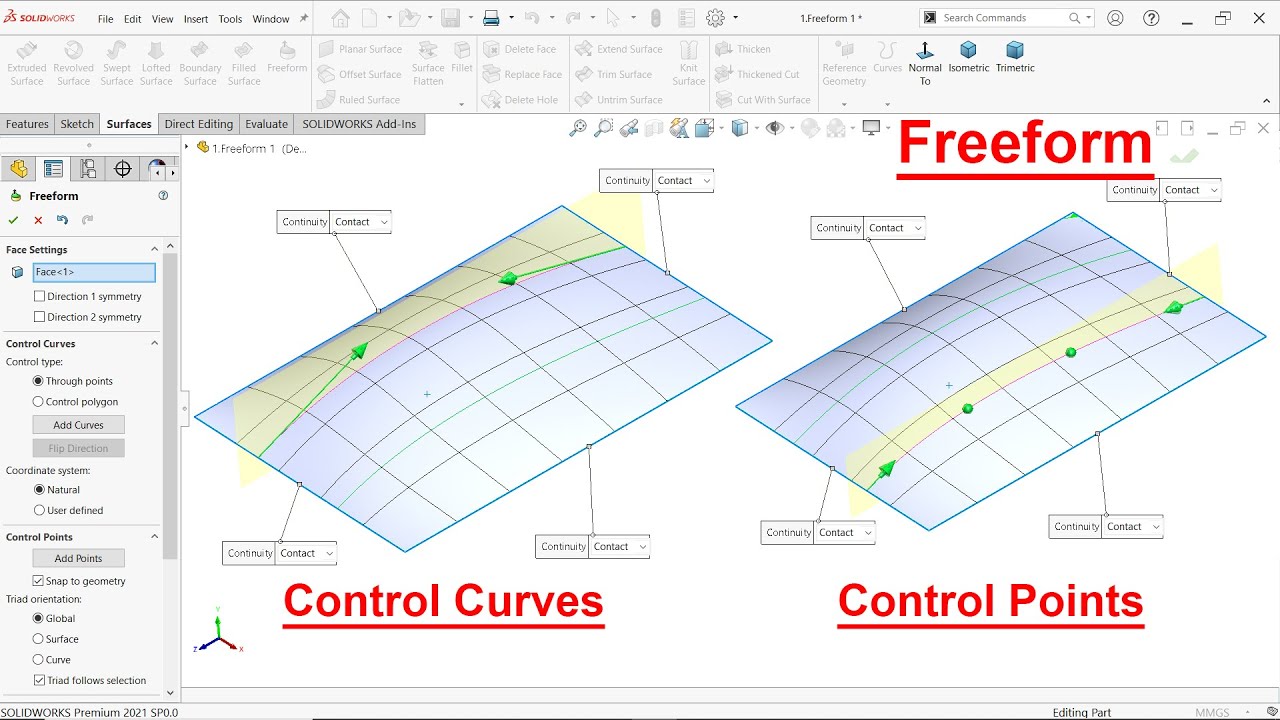Viewport: 1280px width, 720px height.
Task: Click the green OK checkmark in Freeform panel
Action: (x=13, y=220)
